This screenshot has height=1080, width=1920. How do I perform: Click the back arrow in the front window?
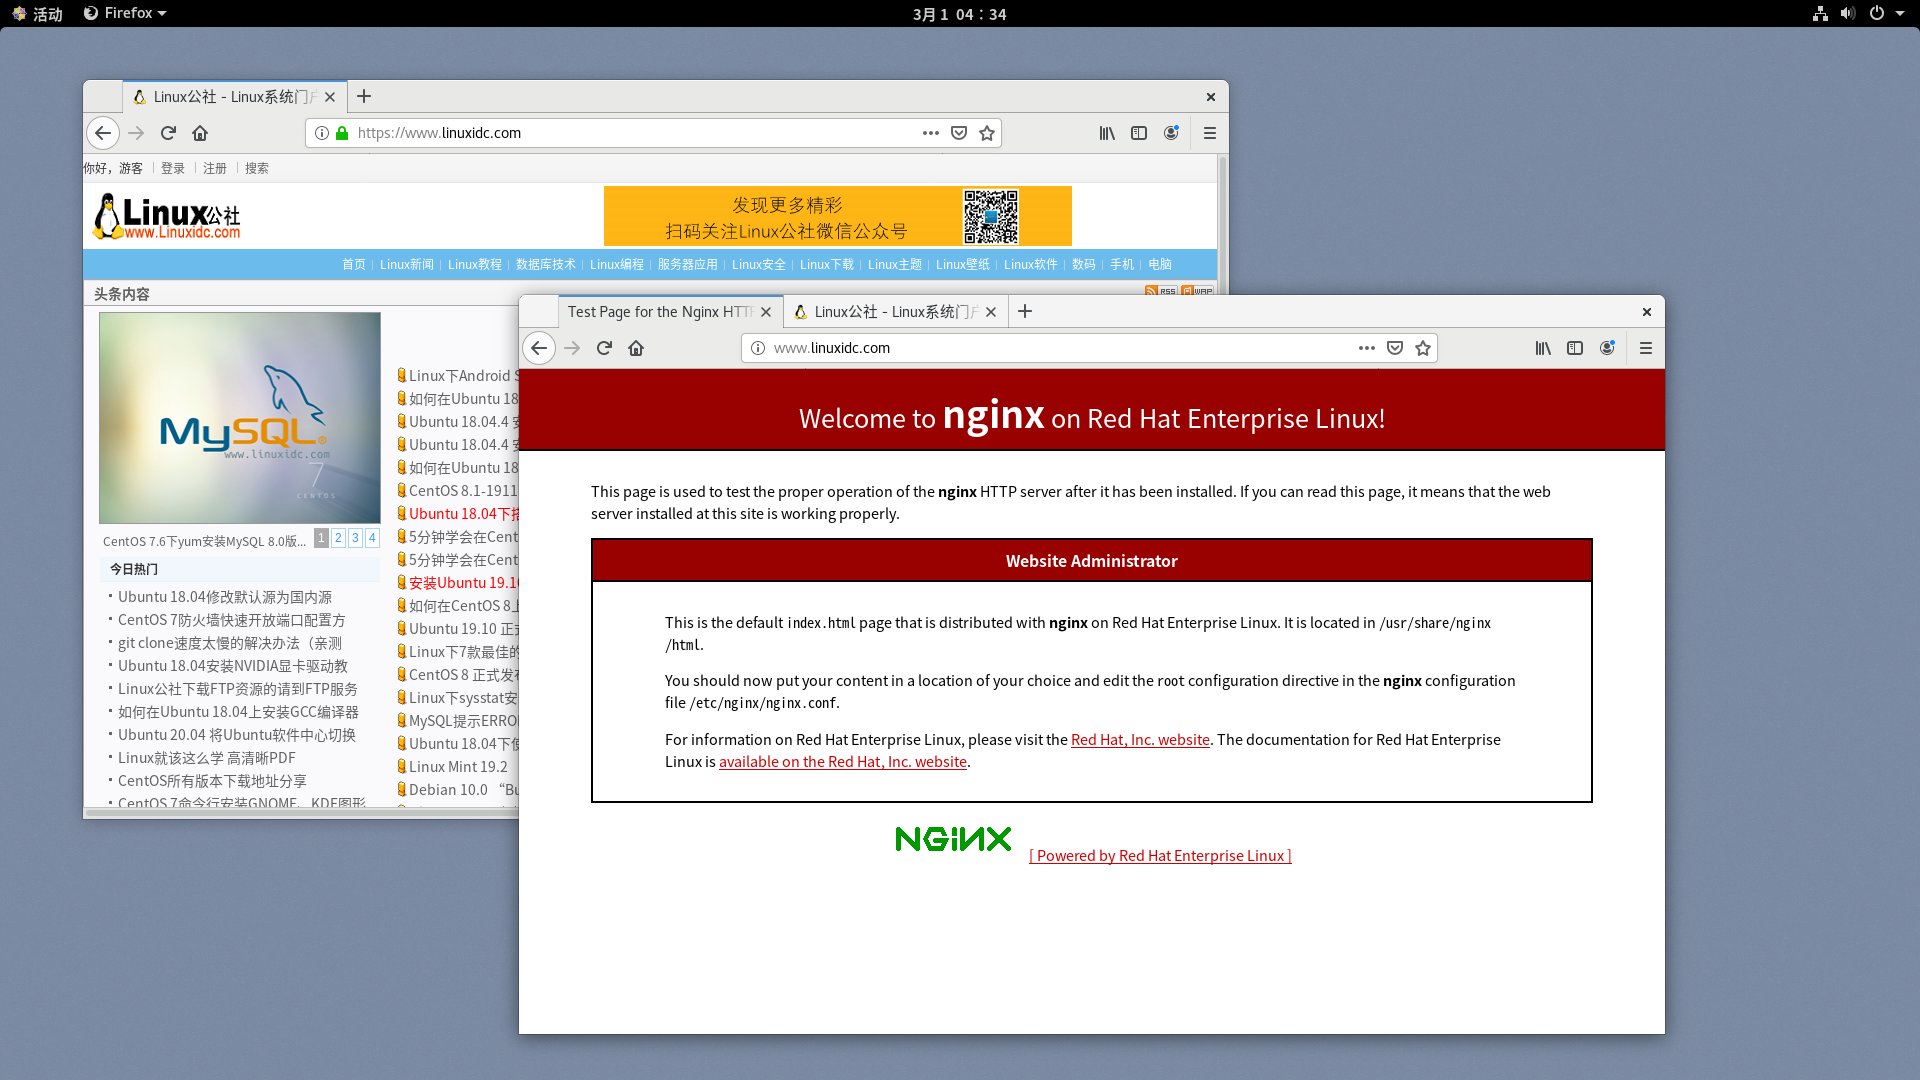[539, 348]
